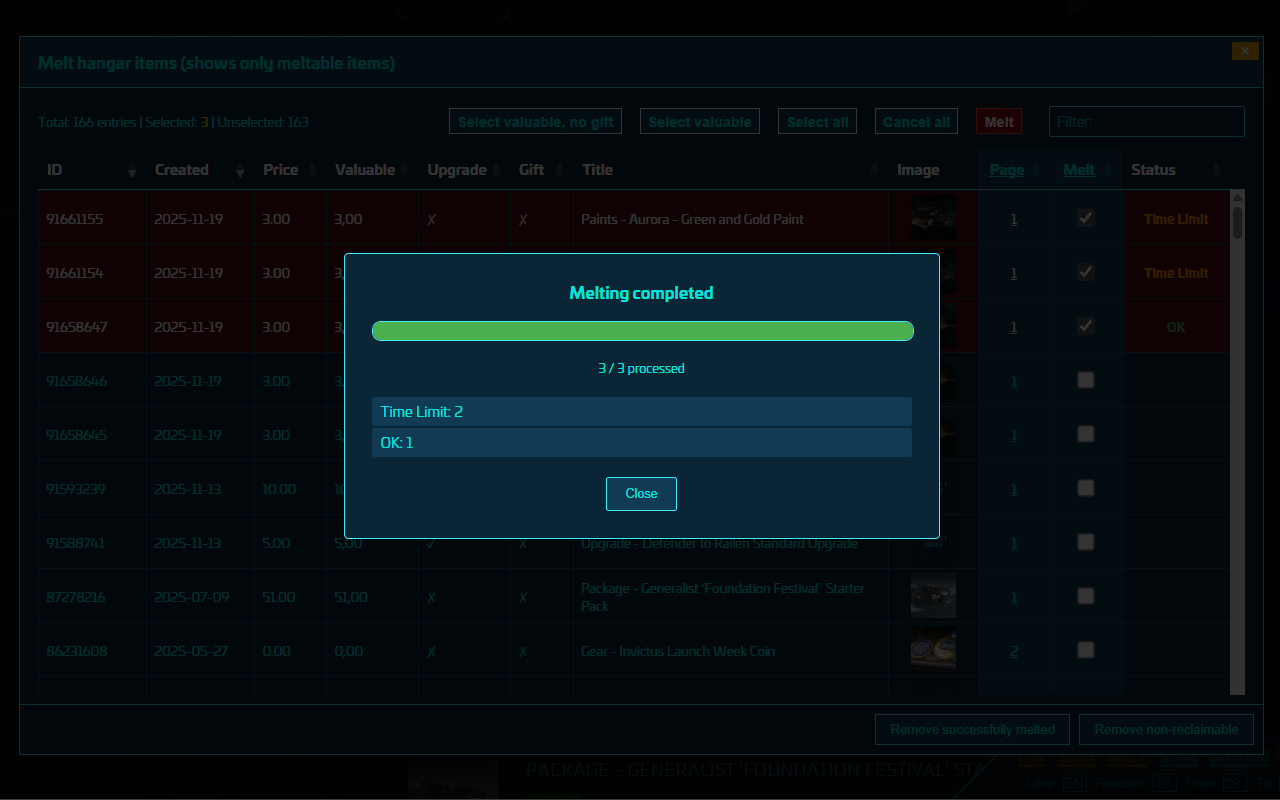
Task: Click the OK status for item 91658647
Action: pyautogui.click(x=1176, y=327)
